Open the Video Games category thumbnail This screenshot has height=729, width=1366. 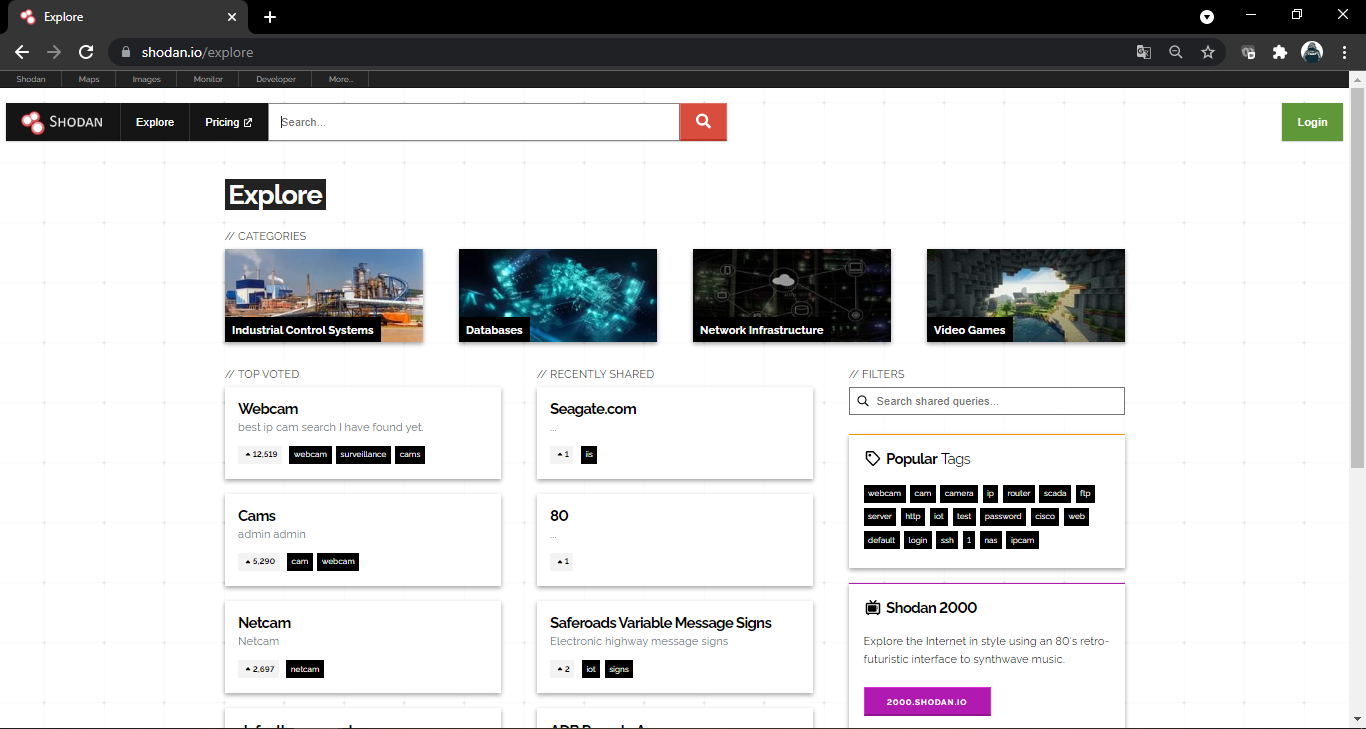pyautogui.click(x=1026, y=295)
